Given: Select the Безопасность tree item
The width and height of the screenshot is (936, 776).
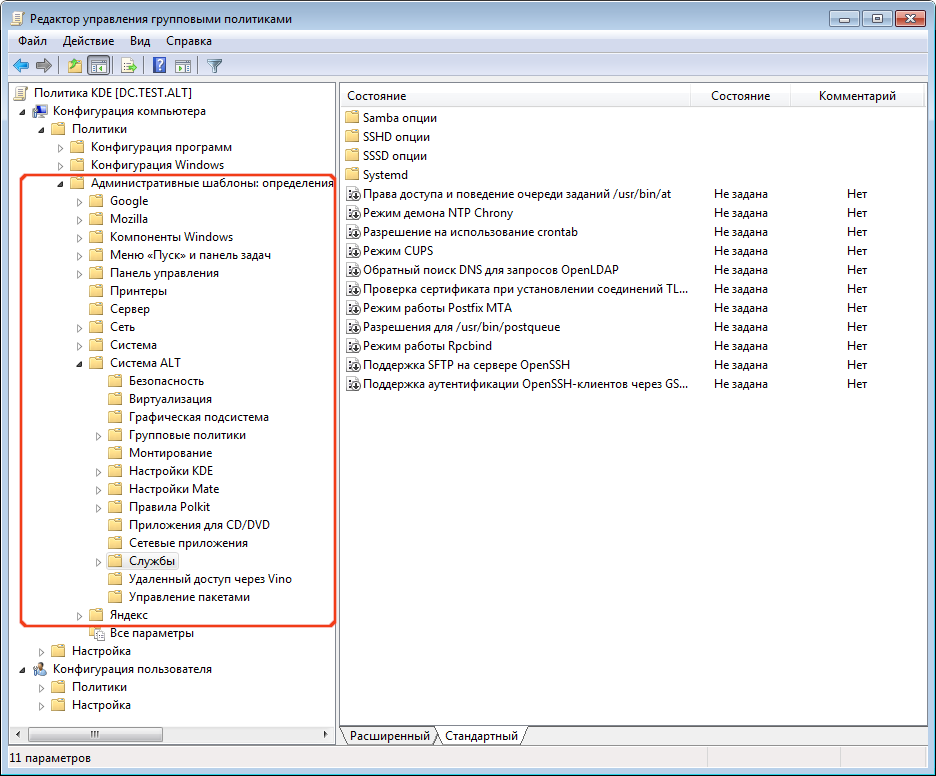Looking at the screenshot, I should 167,381.
